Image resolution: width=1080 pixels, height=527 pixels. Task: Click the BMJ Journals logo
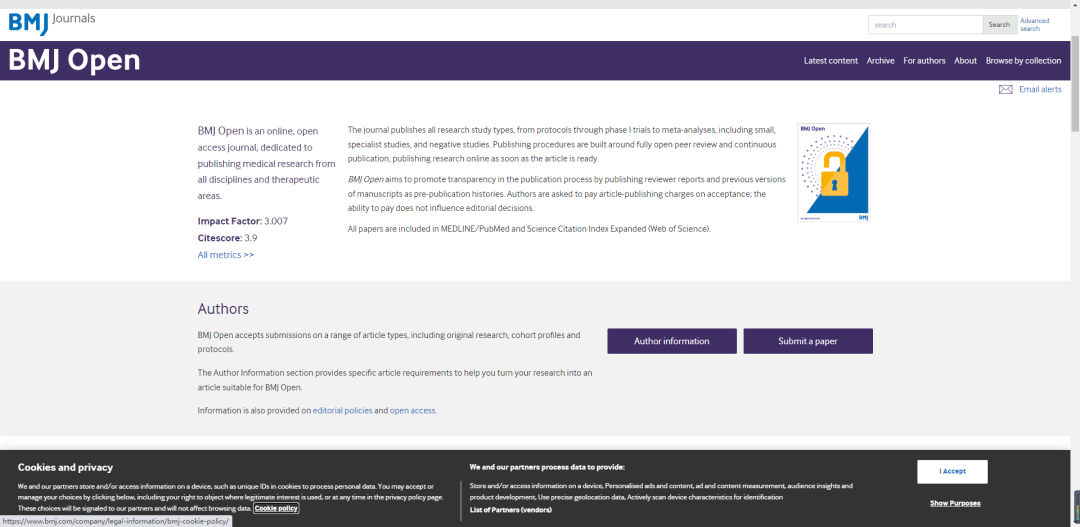pyautogui.click(x=52, y=23)
